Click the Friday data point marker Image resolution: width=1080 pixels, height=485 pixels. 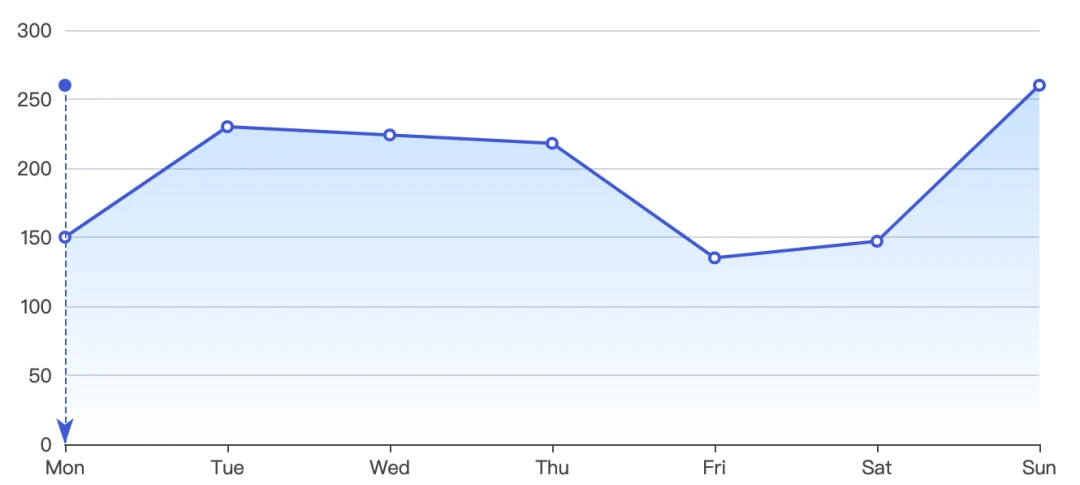(714, 258)
